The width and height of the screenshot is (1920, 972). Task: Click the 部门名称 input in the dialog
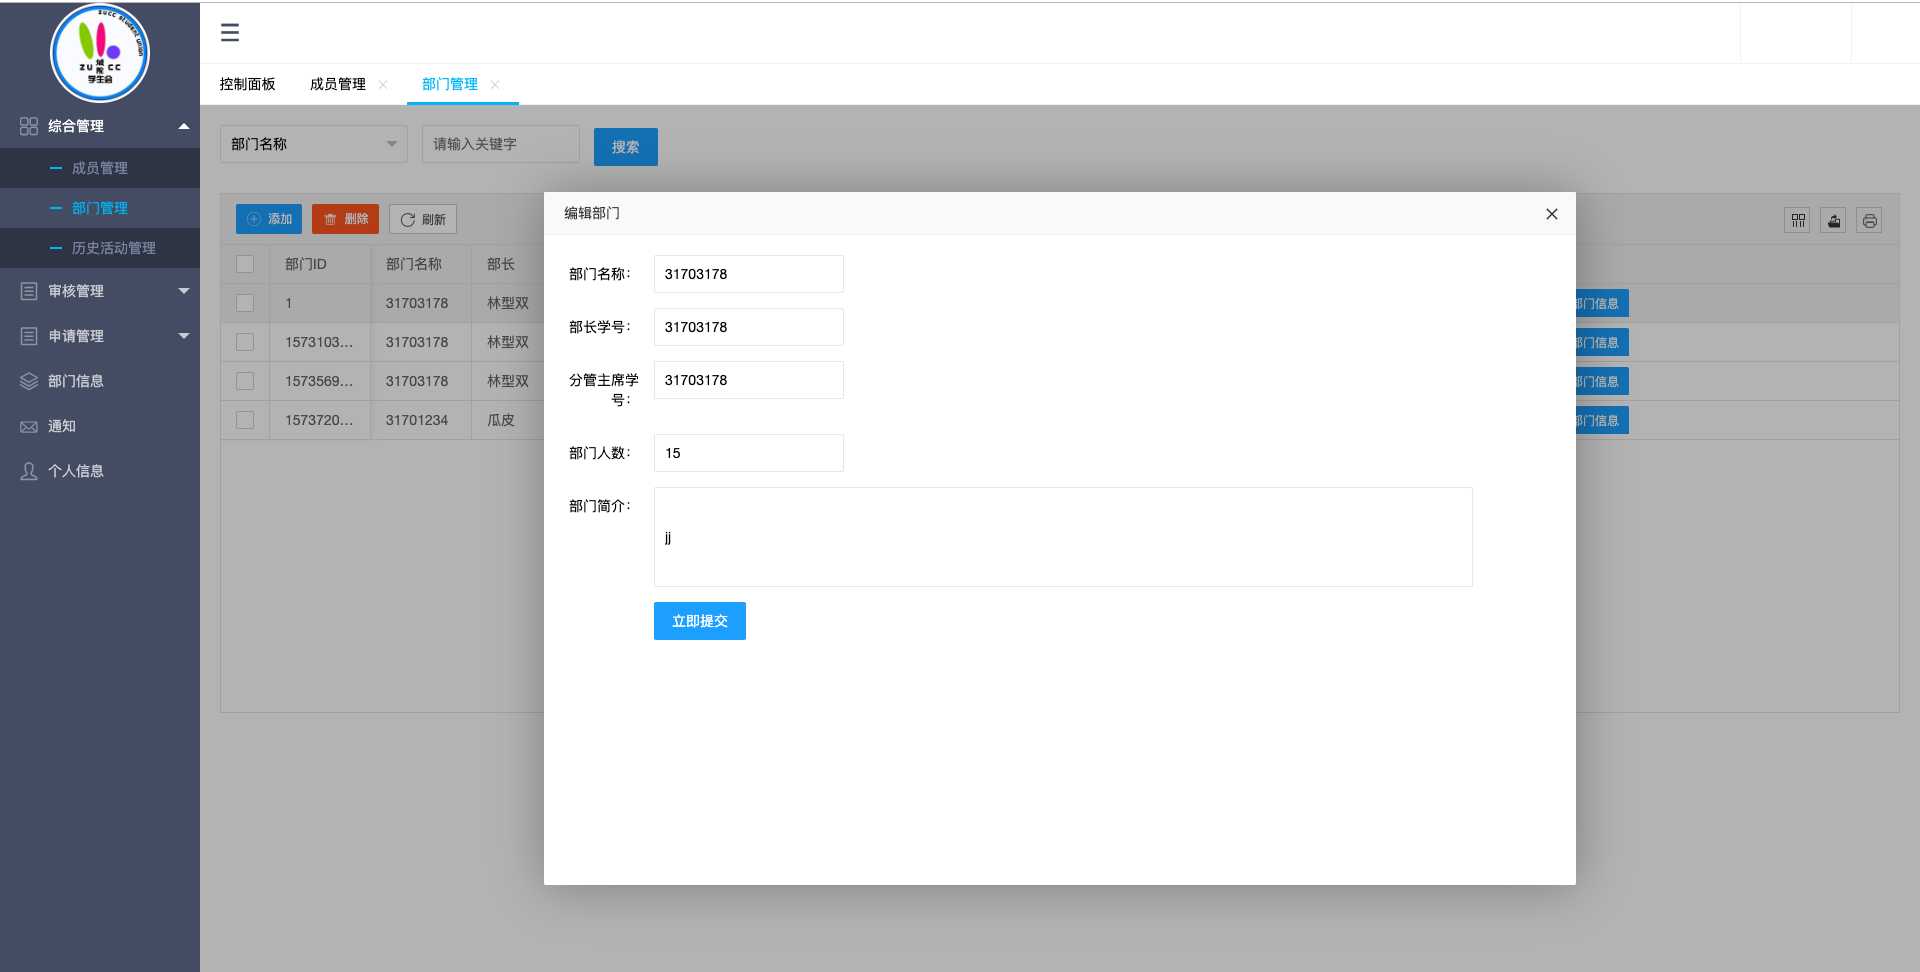(749, 274)
